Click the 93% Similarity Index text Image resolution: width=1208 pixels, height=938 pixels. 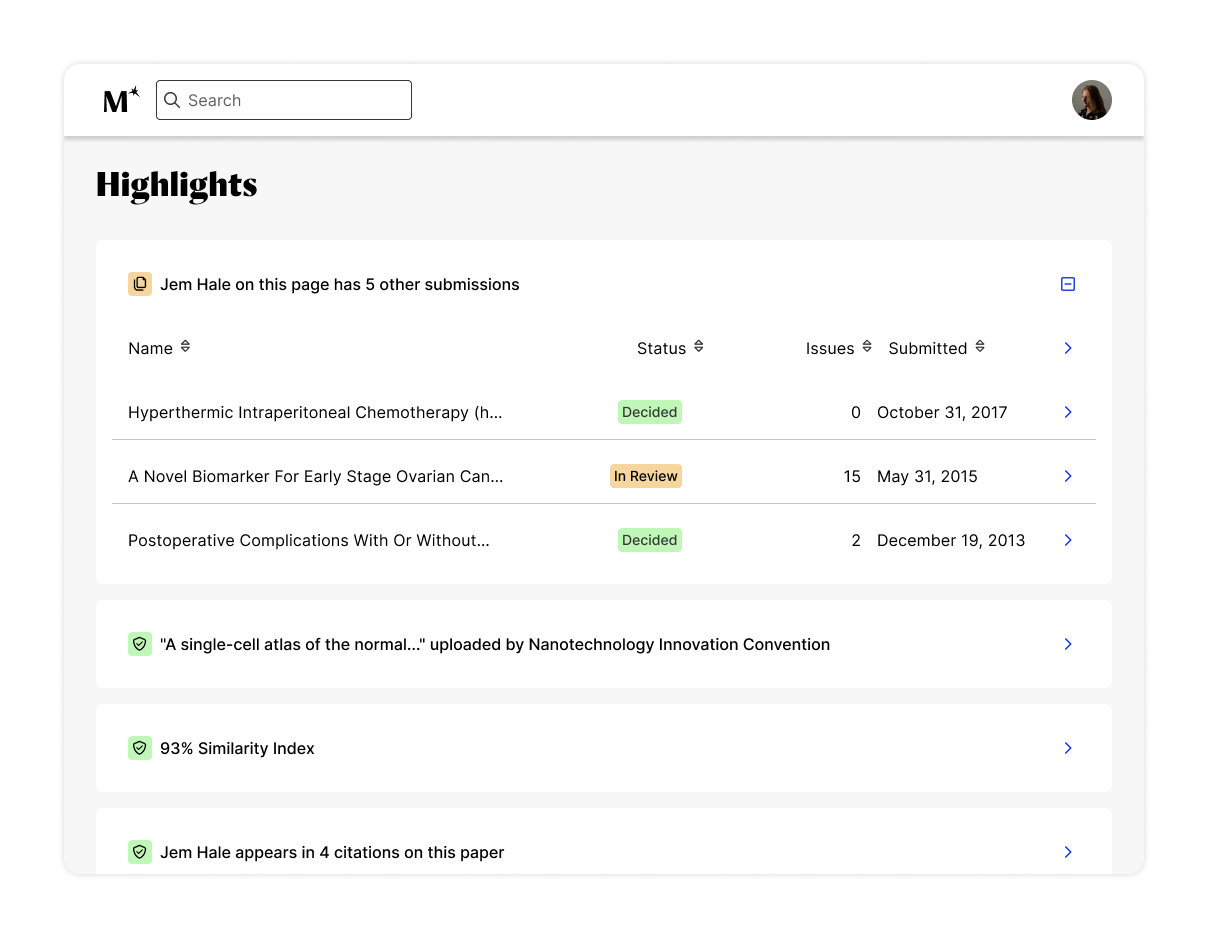[x=237, y=748]
